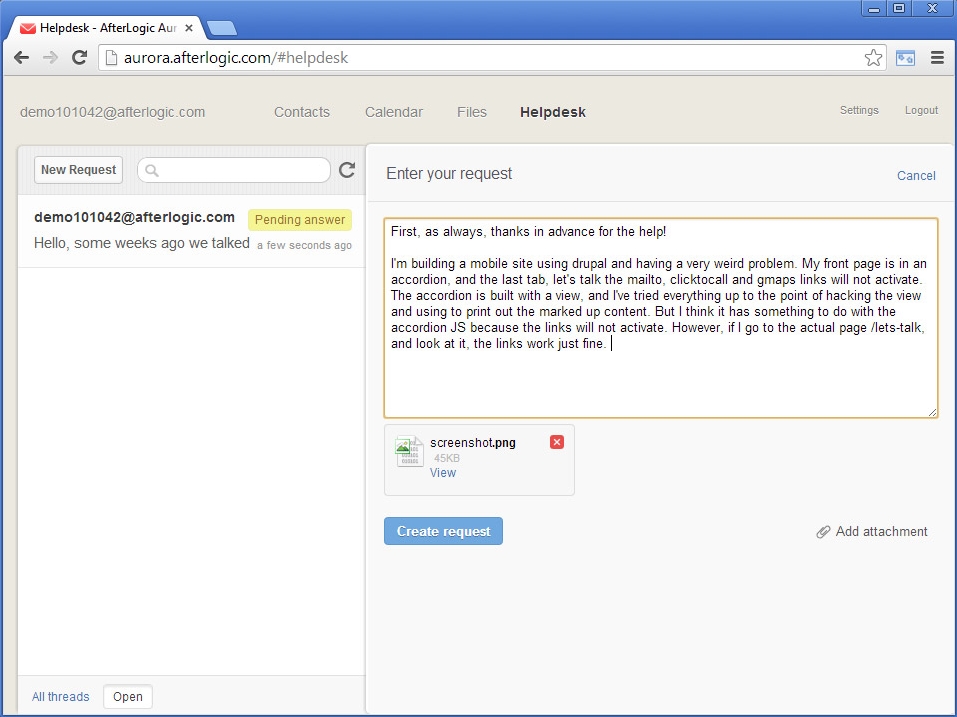Viewport: 957px width, 717px height.
Task: Remove screenshot.png attachment with red X
Action: [x=557, y=442]
